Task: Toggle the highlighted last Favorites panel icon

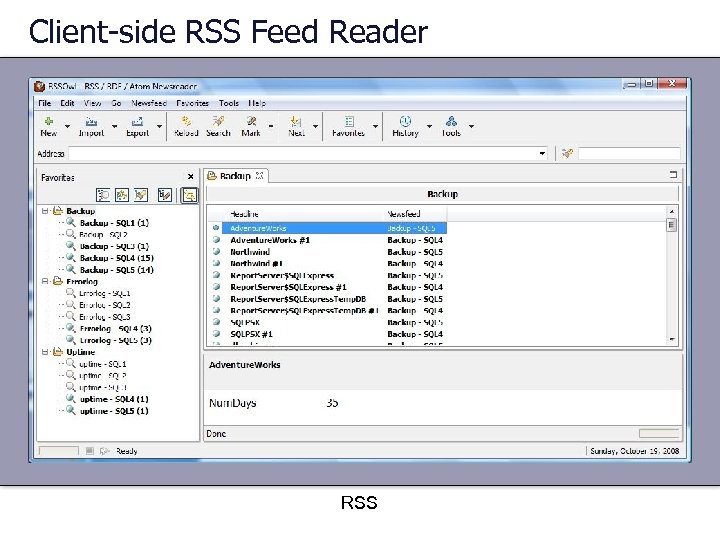Action: (189, 195)
